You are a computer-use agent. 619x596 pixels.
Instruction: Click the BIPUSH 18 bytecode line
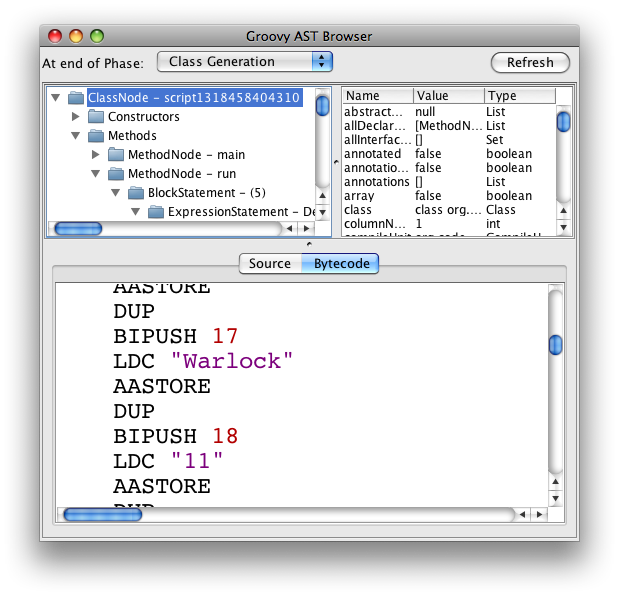click(176, 436)
